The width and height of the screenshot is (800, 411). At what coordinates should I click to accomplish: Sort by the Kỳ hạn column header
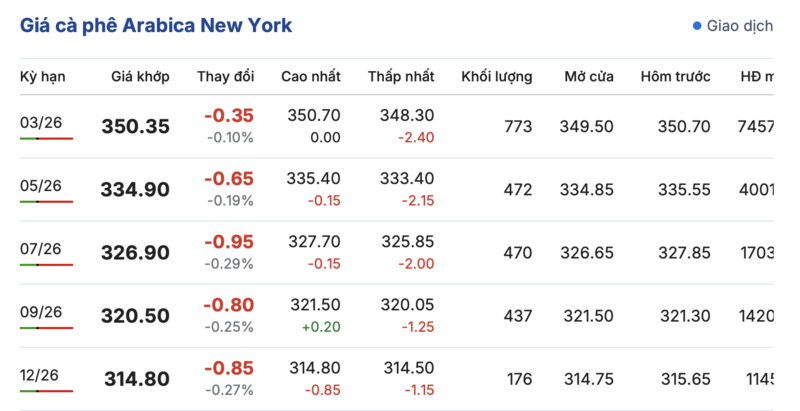pos(41,77)
